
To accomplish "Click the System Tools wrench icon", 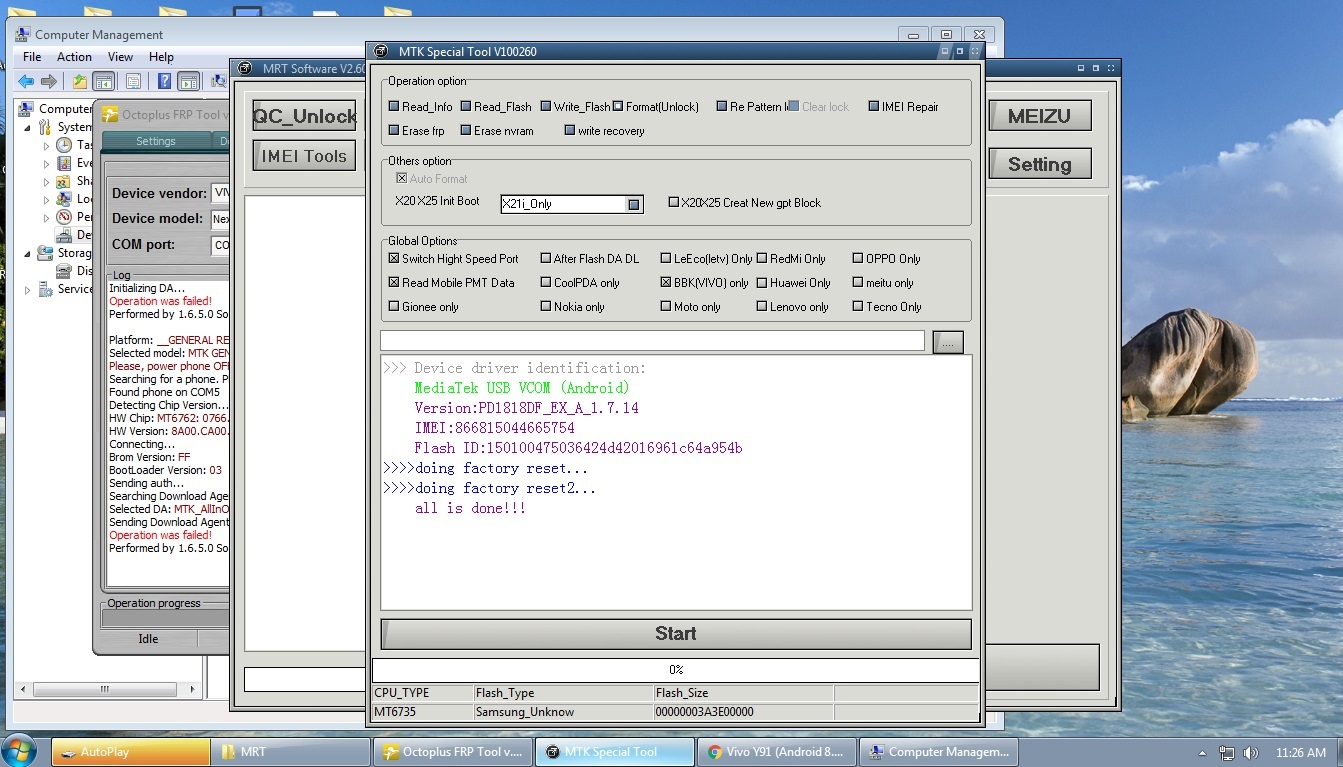I will (45, 127).
